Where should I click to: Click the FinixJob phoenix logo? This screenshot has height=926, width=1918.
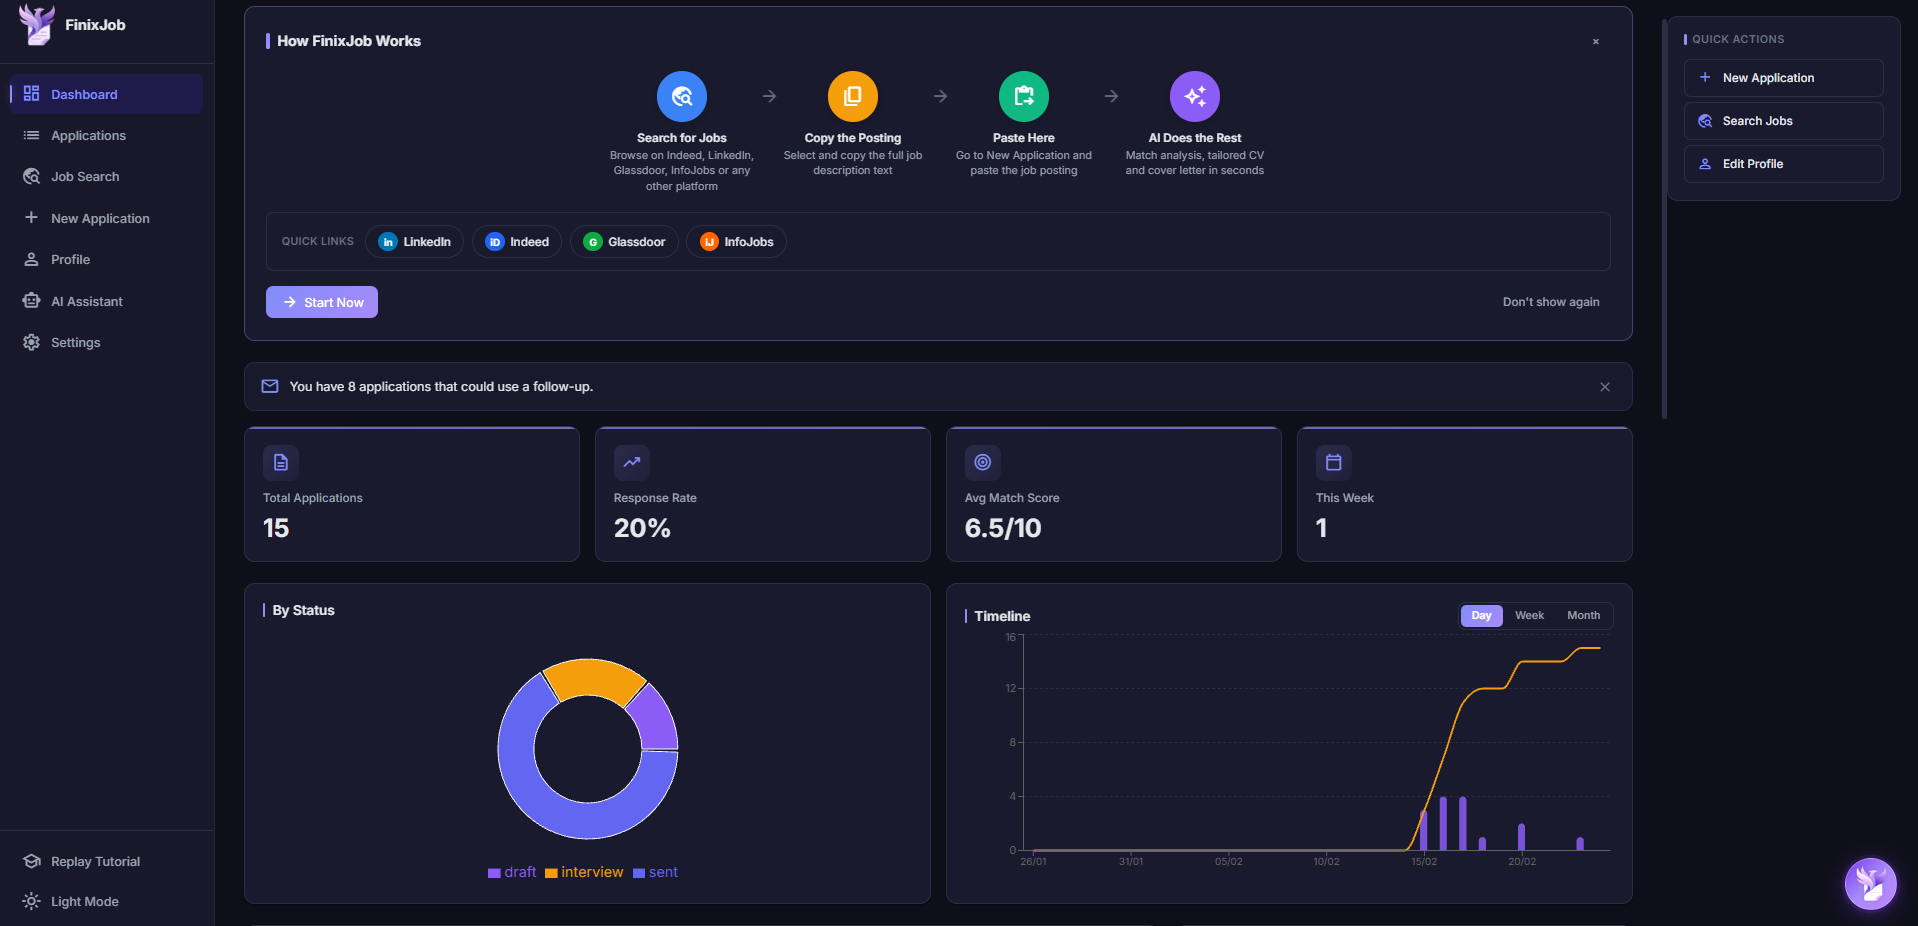(x=35, y=25)
